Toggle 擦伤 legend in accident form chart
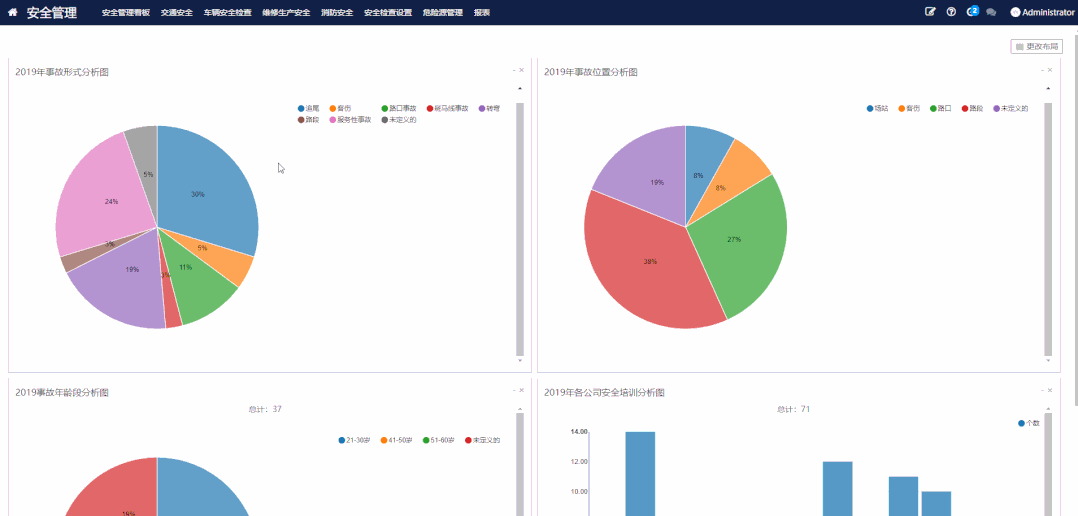 [340, 109]
